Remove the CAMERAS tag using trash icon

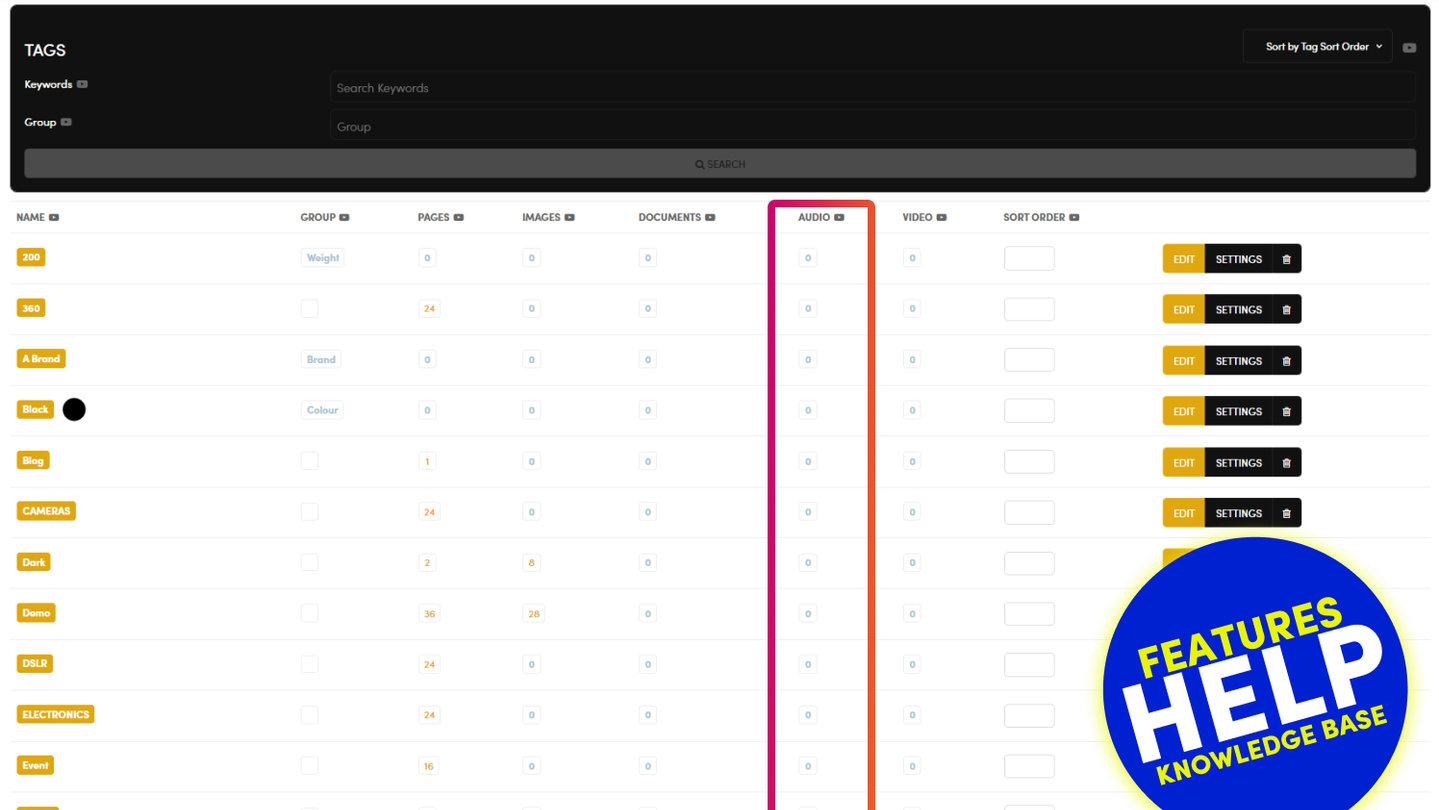[1286, 514]
